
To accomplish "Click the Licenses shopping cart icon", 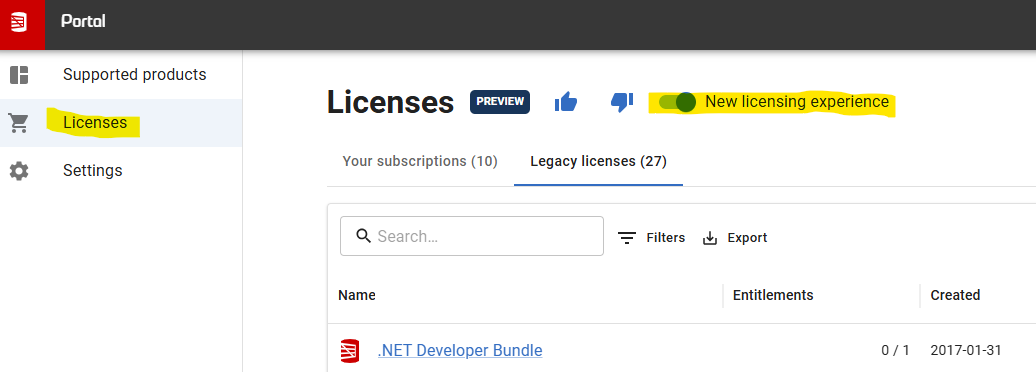I will click(x=18, y=123).
